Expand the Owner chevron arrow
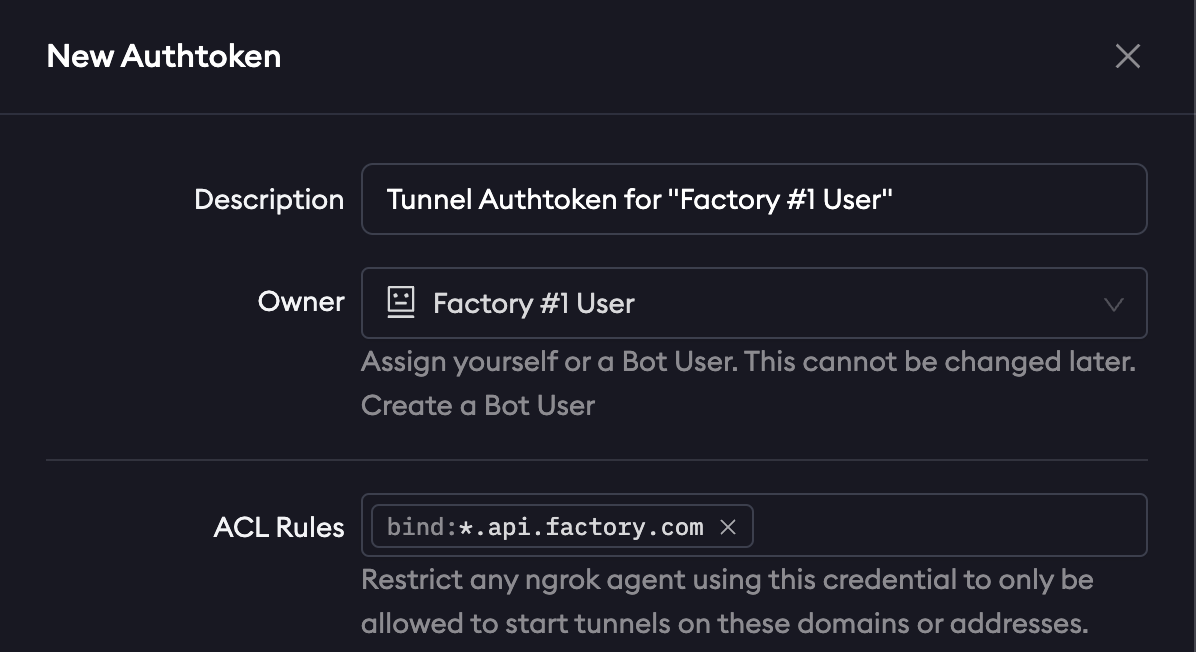 click(1113, 304)
